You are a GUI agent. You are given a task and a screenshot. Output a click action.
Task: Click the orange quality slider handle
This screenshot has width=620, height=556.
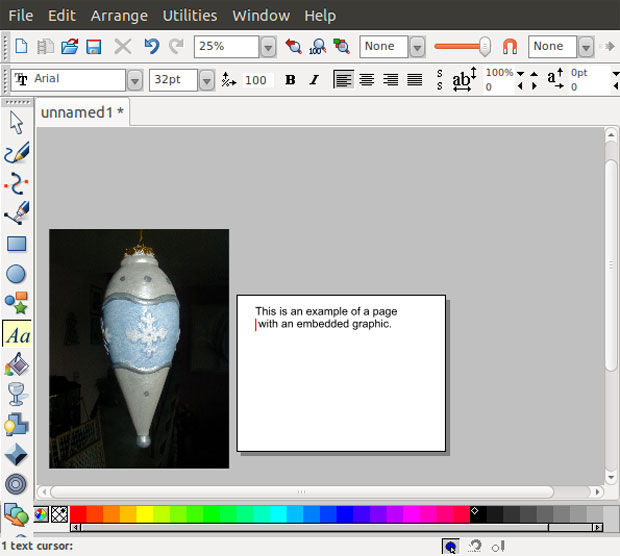(484, 47)
